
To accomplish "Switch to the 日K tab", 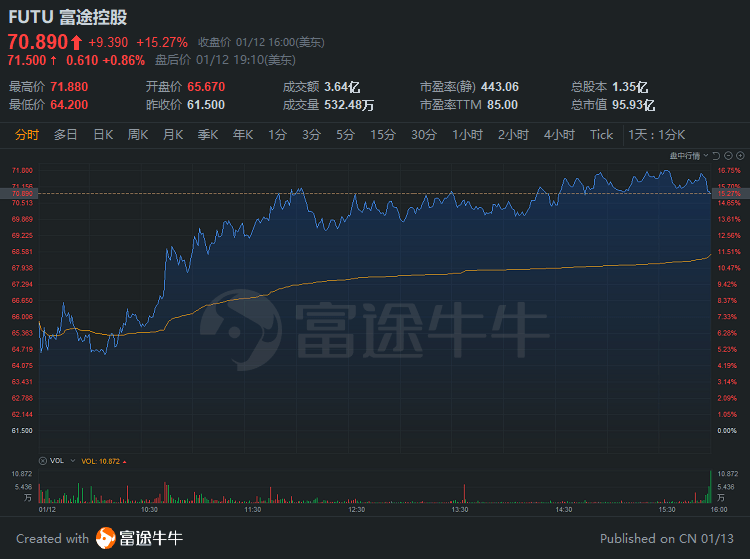I will 103,135.
